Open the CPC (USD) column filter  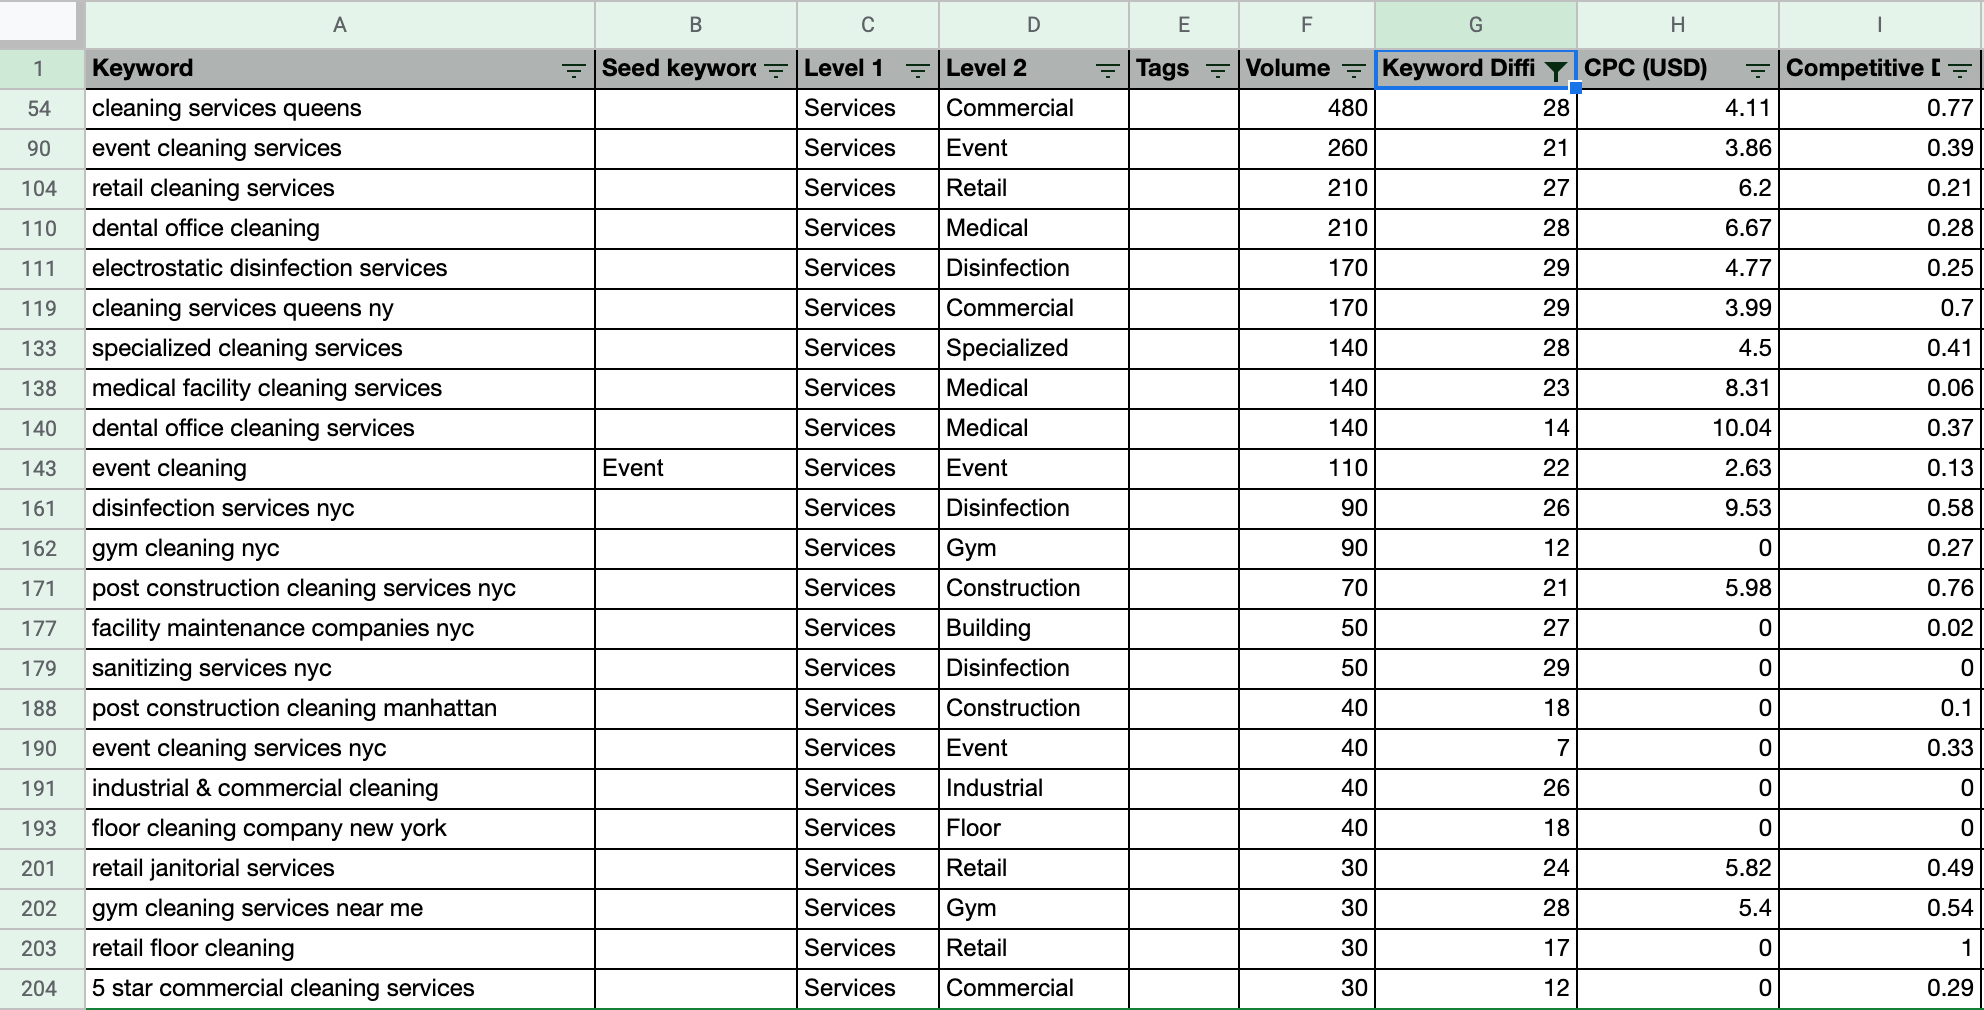(x=1758, y=70)
